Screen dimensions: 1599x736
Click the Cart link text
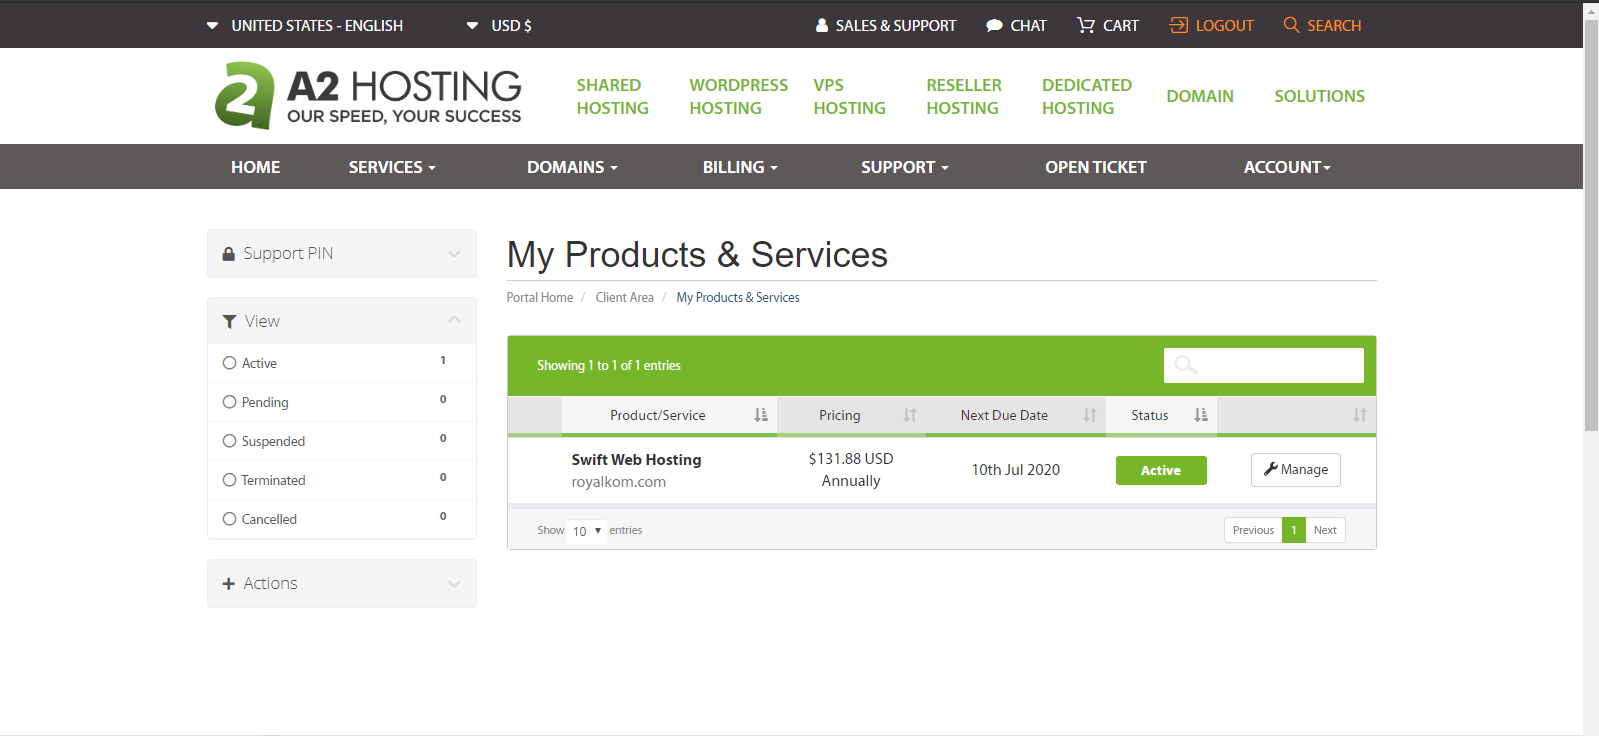pos(1121,26)
